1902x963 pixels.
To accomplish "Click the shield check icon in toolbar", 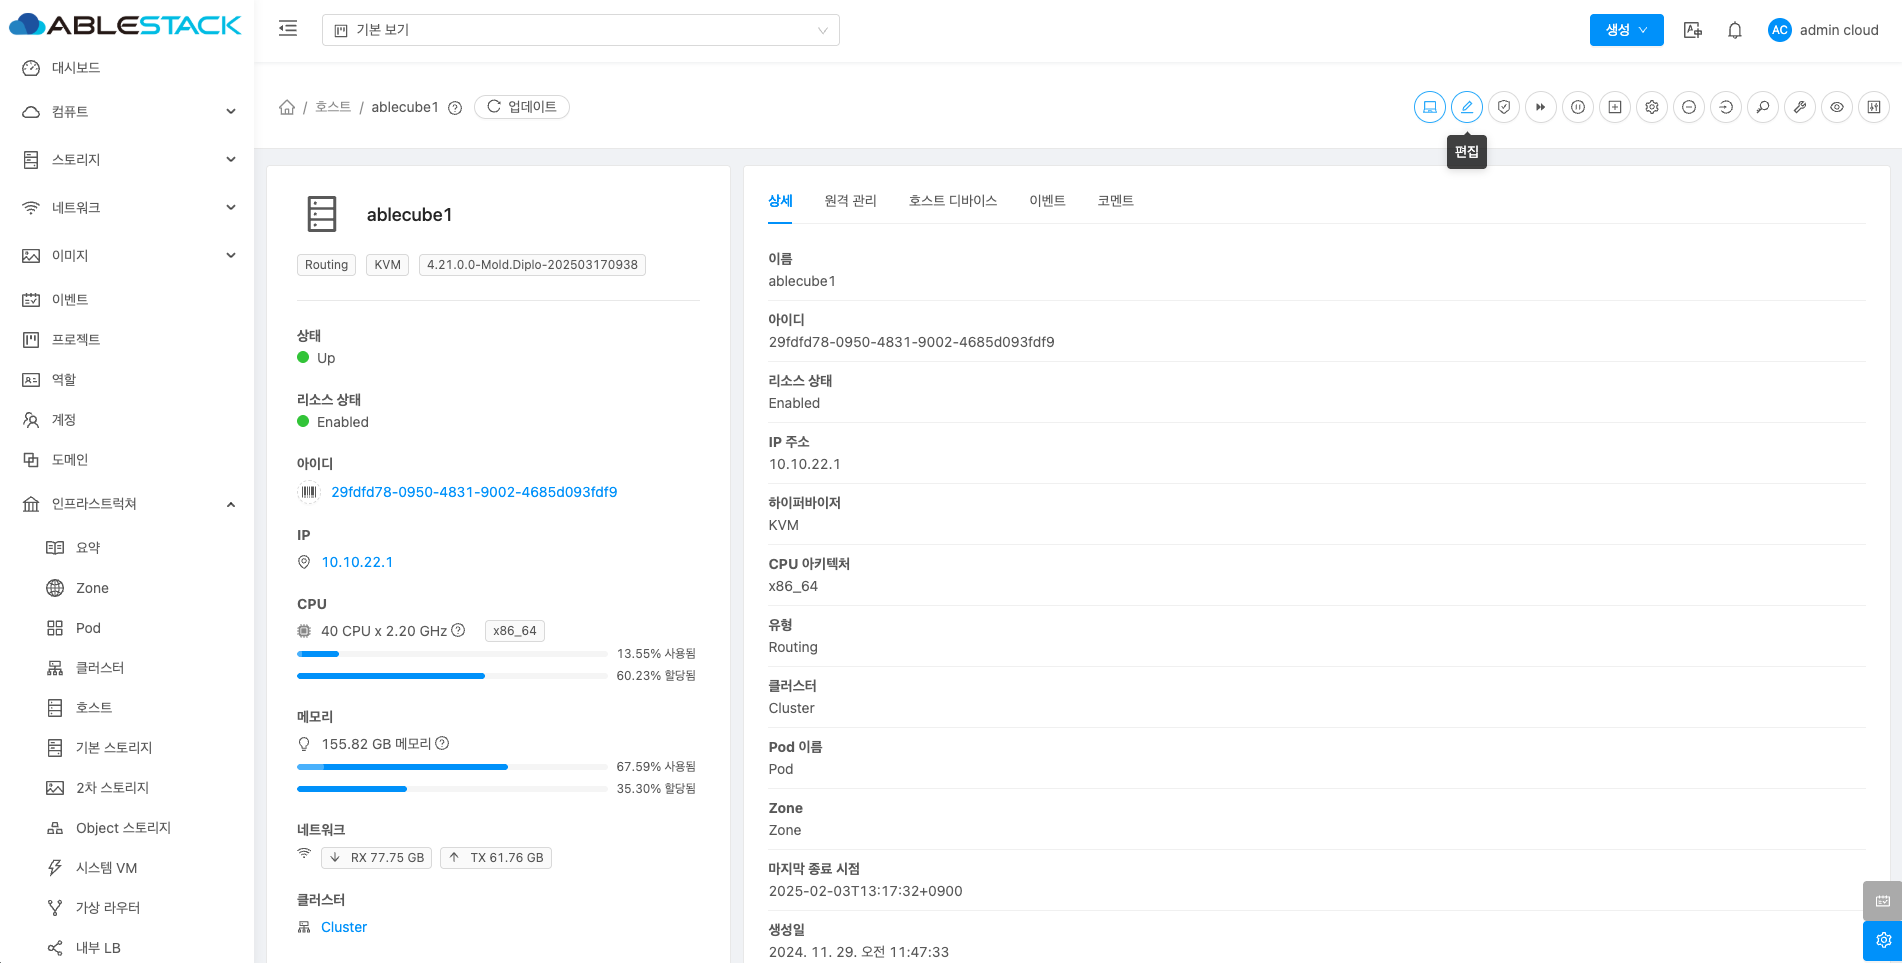I will click(1503, 107).
